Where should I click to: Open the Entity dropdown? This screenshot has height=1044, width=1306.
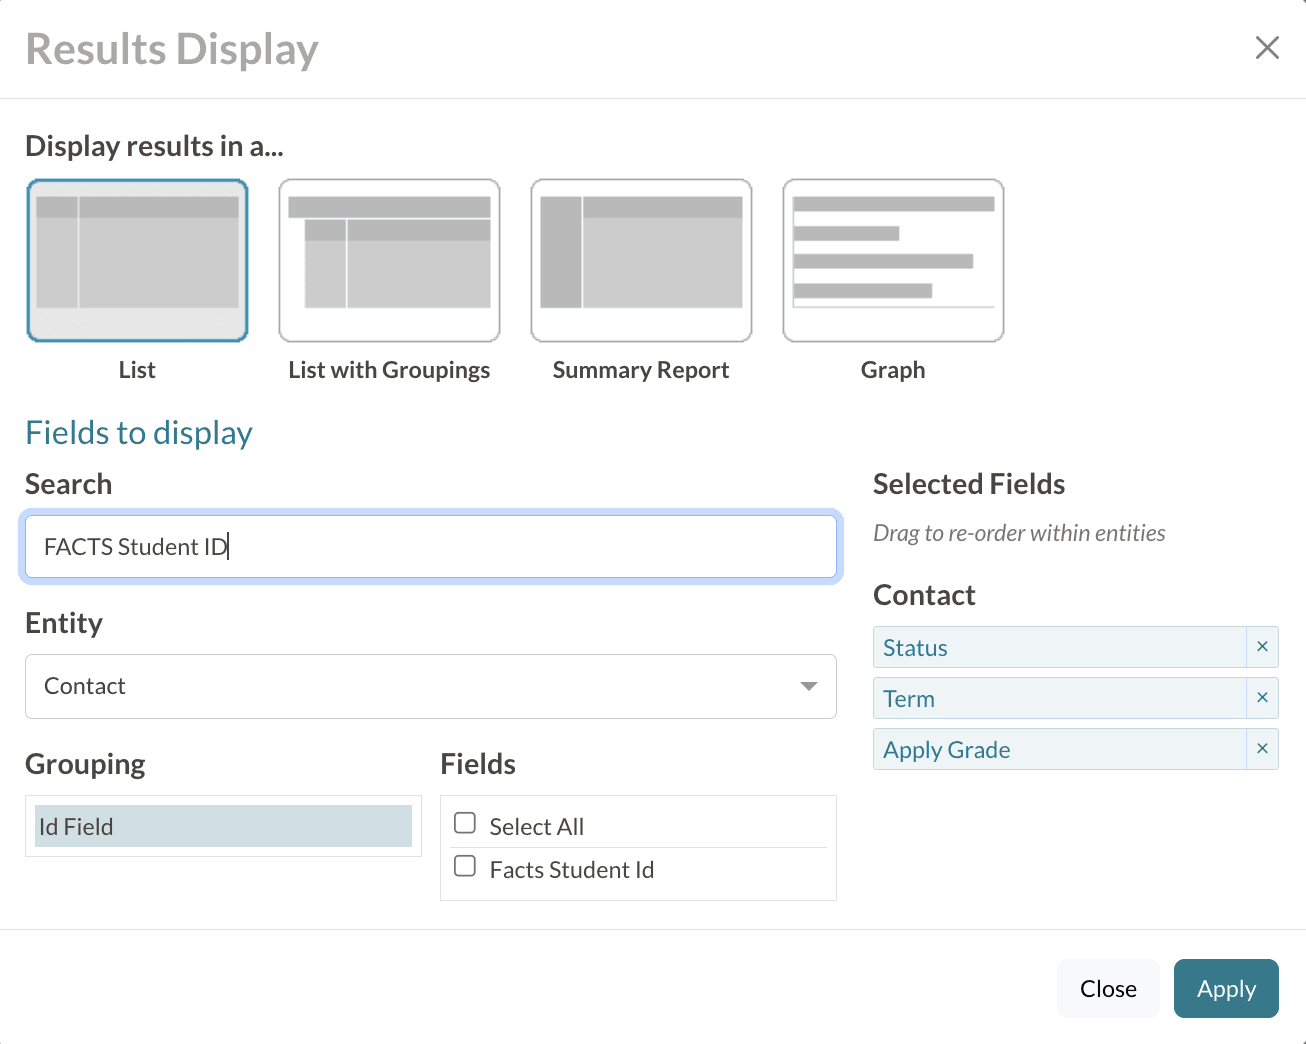[430, 686]
